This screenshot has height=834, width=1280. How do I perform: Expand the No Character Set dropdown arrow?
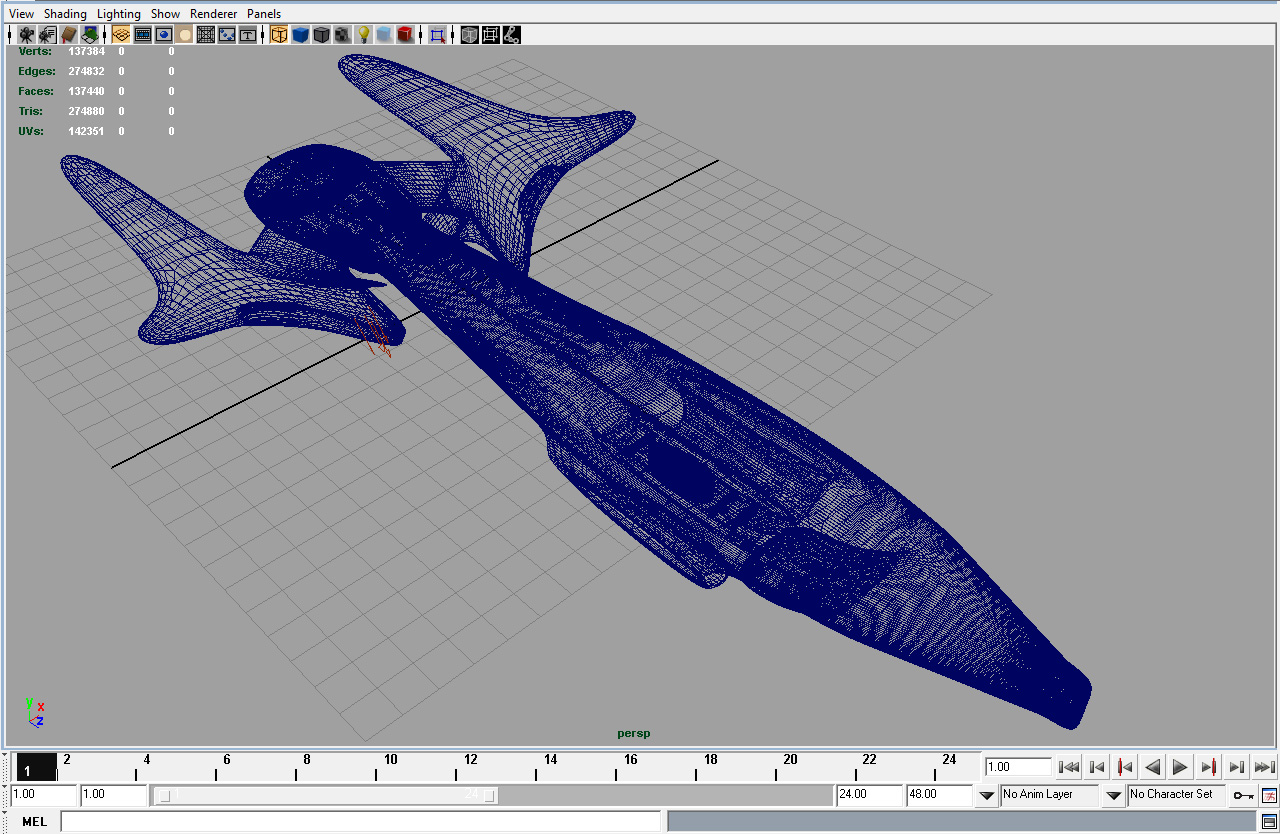[x=1113, y=796]
